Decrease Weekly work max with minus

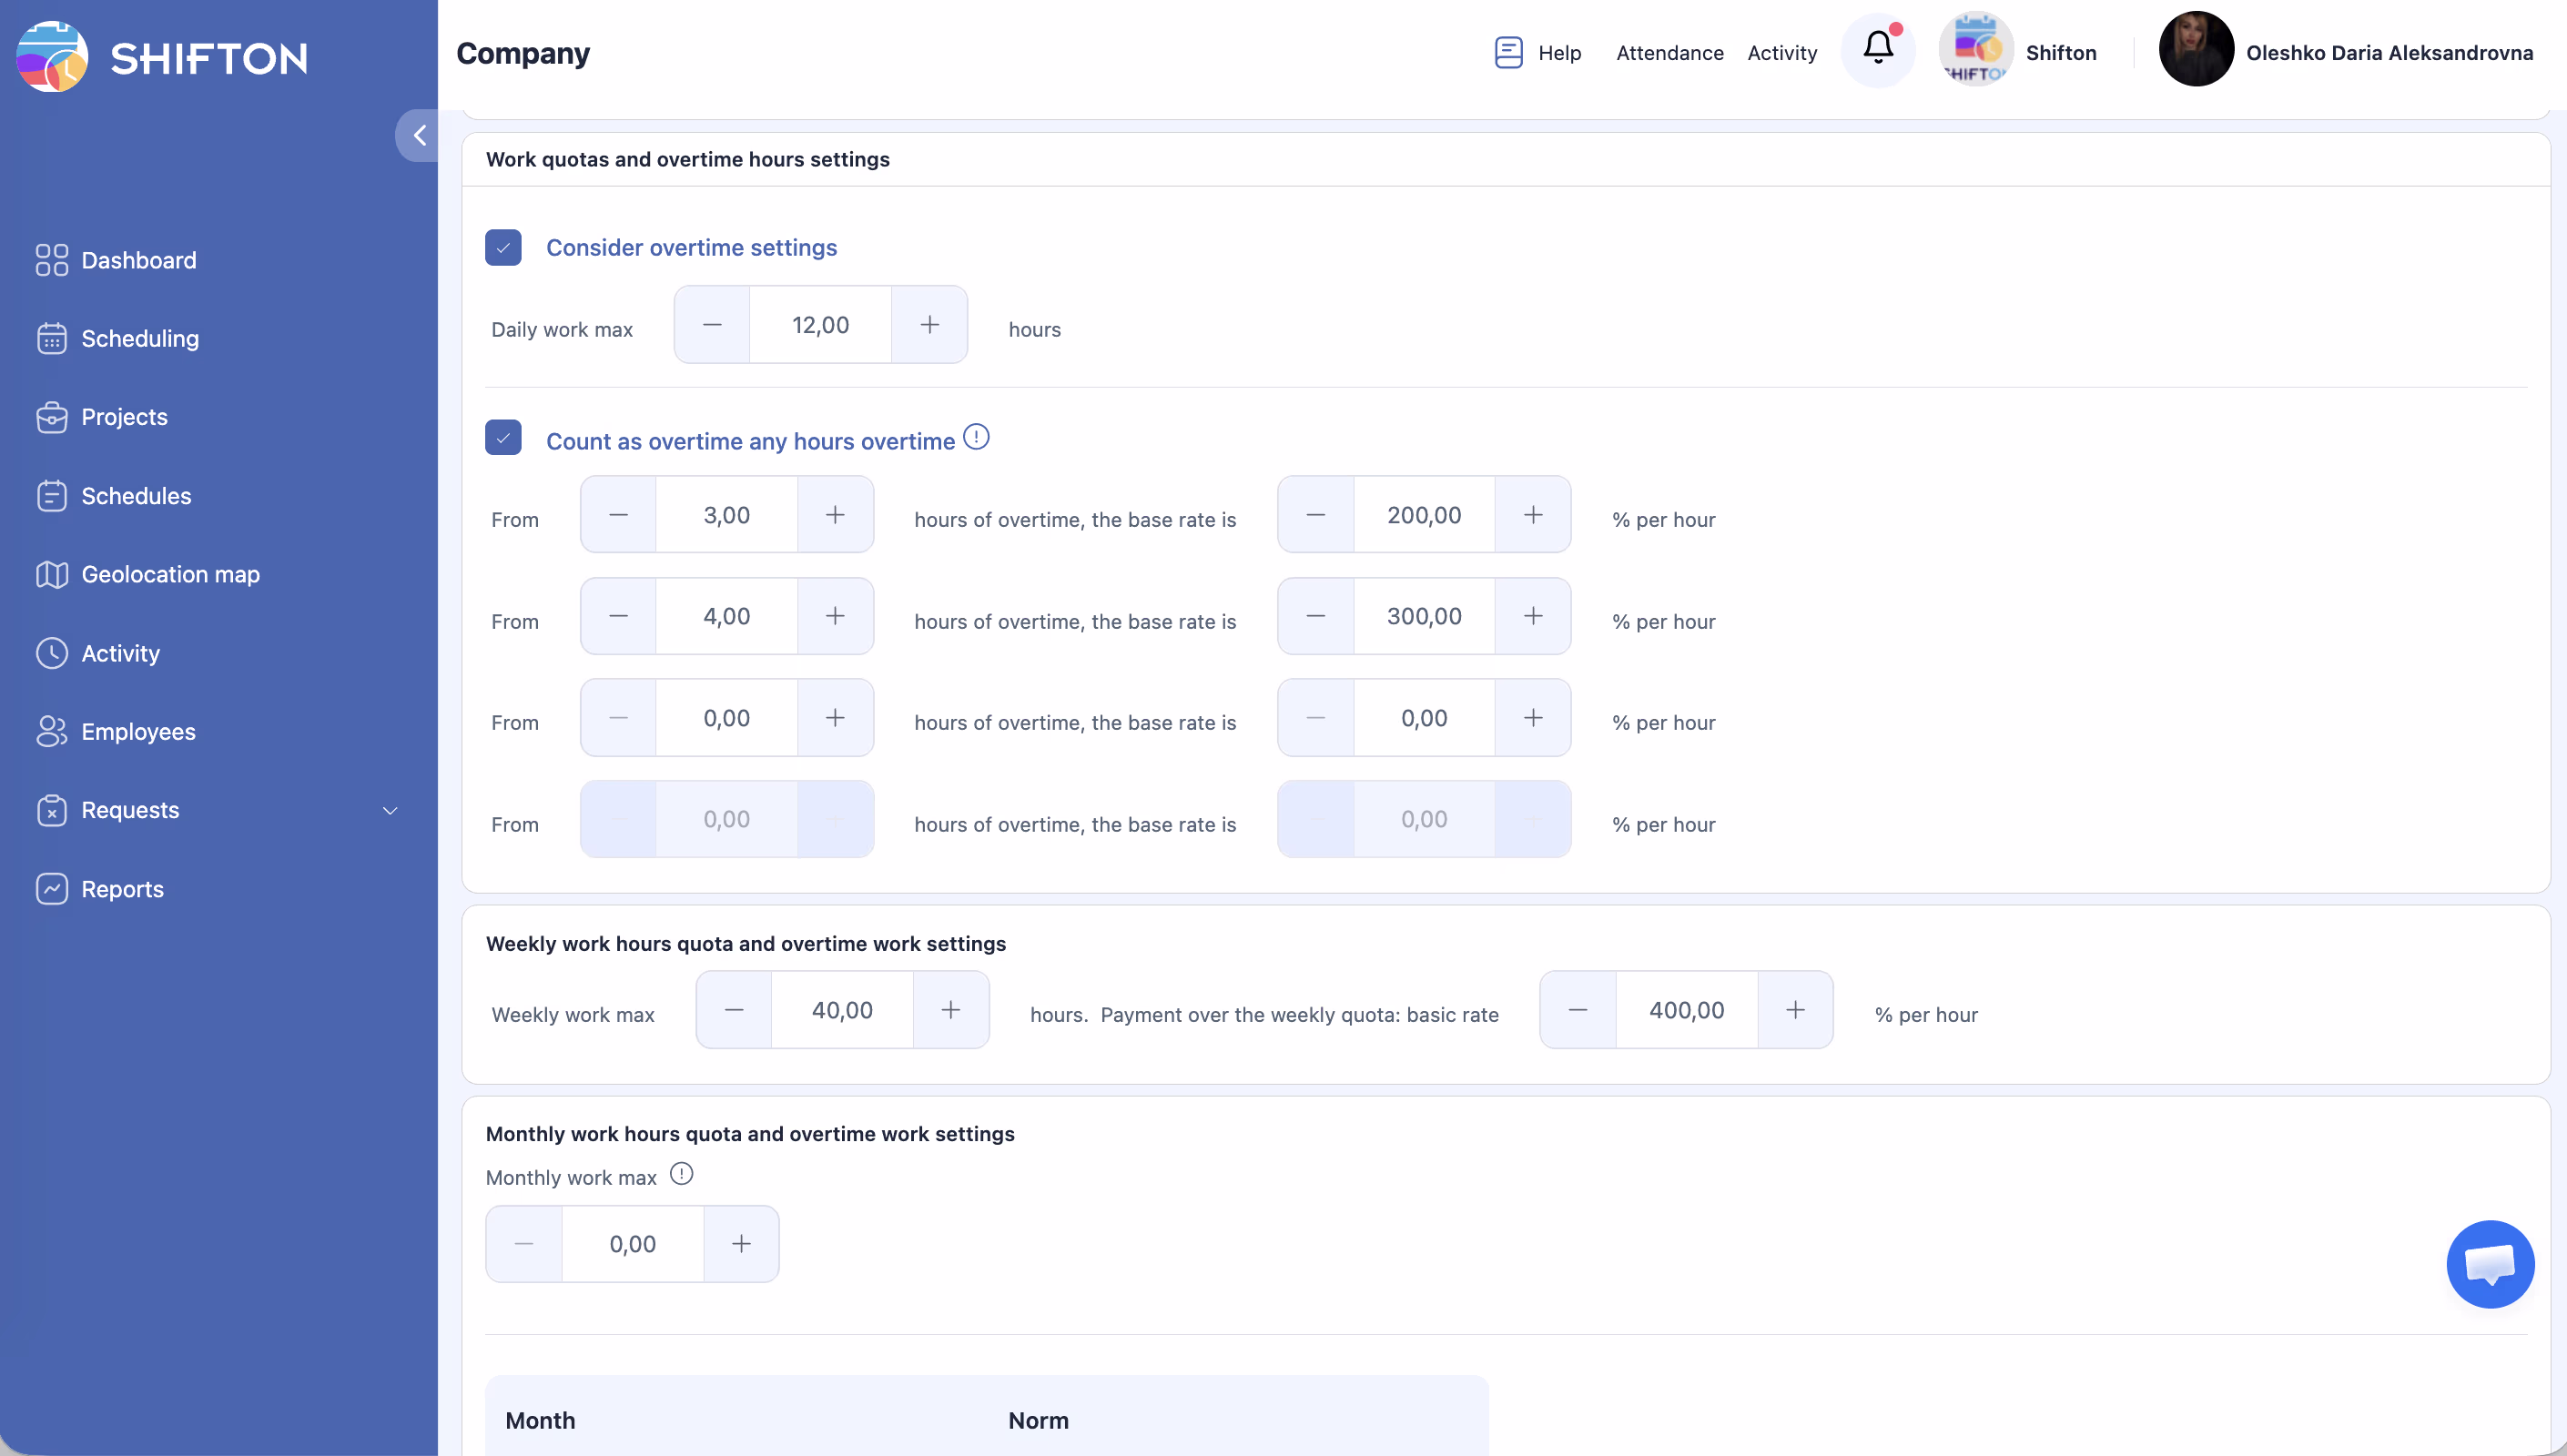734,1010
